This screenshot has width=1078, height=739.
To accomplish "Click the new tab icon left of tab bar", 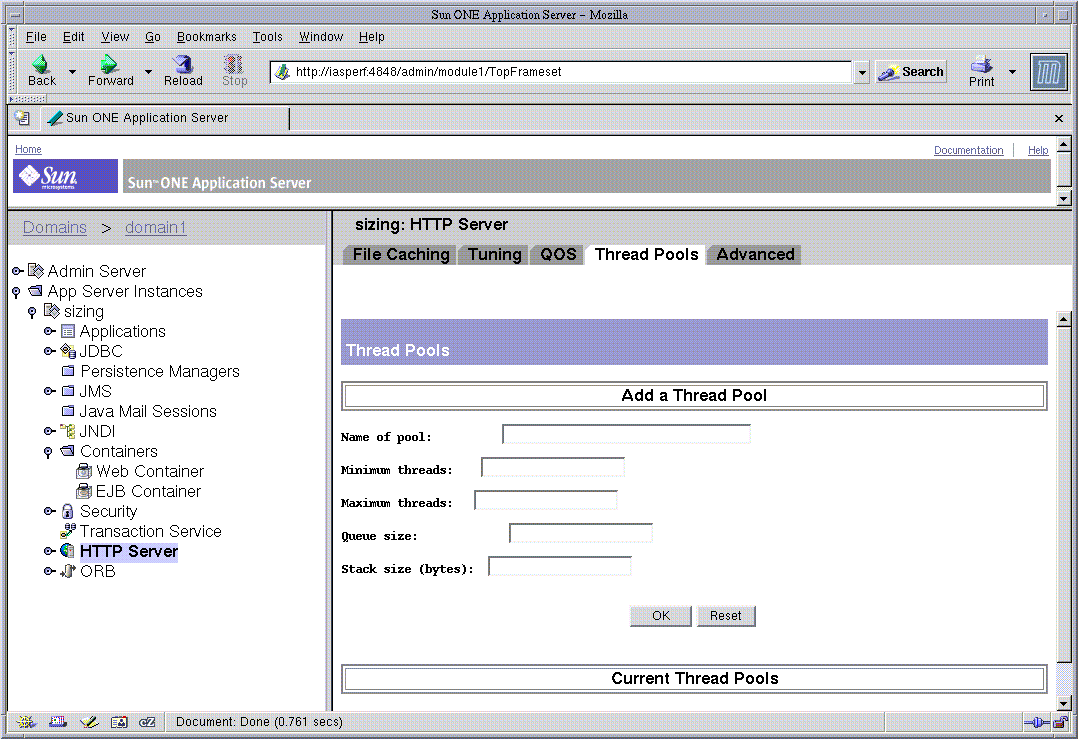I will (22, 118).
